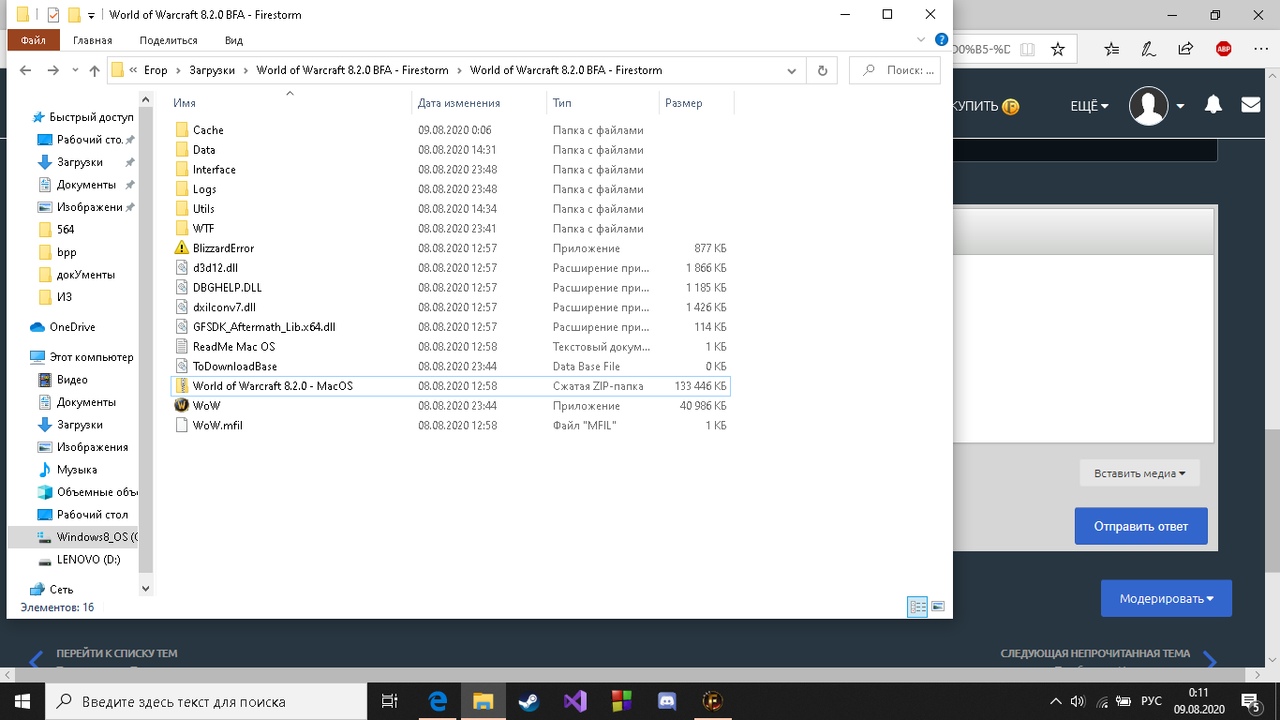Open recent locations dropdown arrow
1280x720 pixels.
(76, 70)
